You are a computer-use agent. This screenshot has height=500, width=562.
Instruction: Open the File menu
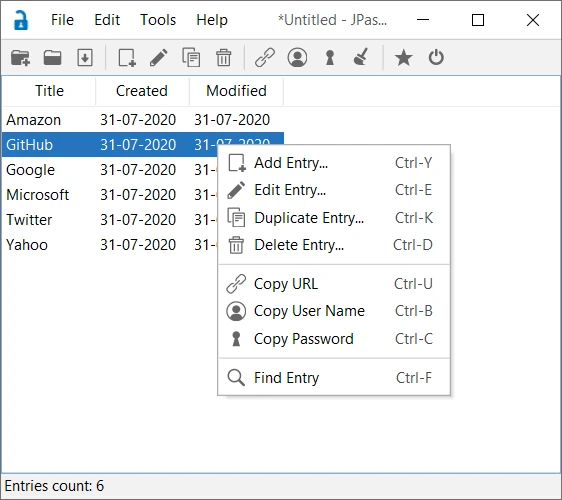point(62,20)
